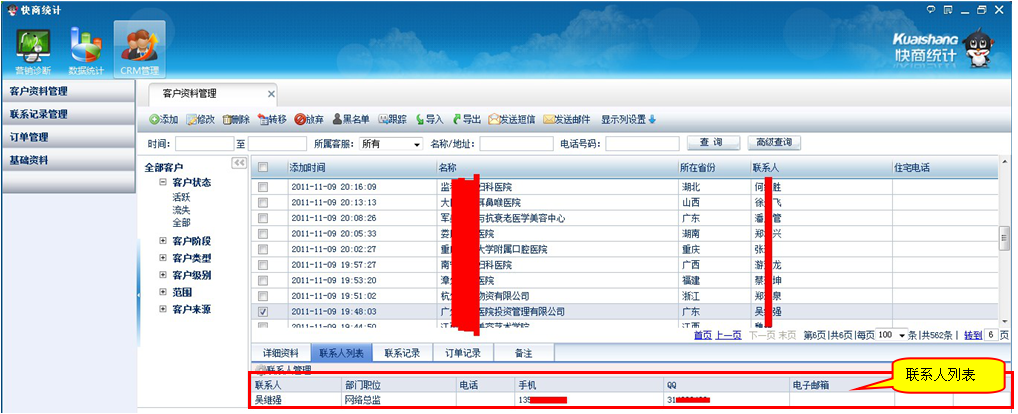Click the 发送短信 send SMS icon
Image resolution: width=1018 pixels, height=414 pixels.
(494, 120)
